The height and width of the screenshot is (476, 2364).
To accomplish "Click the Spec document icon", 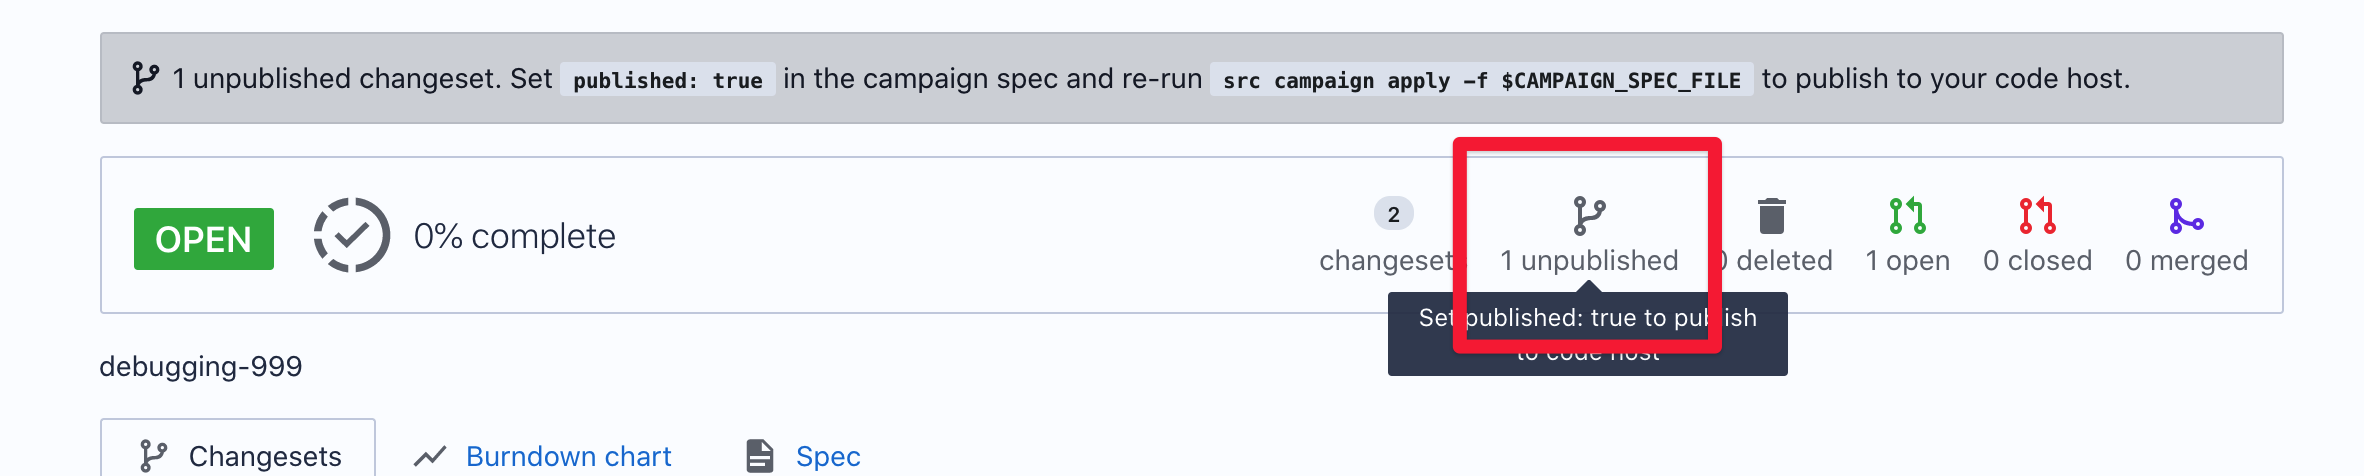I will (x=760, y=456).
